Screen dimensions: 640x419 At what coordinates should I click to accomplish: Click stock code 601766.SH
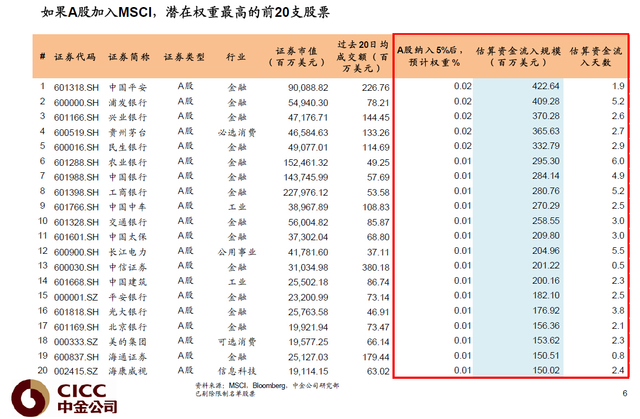pyautogui.click(x=76, y=207)
